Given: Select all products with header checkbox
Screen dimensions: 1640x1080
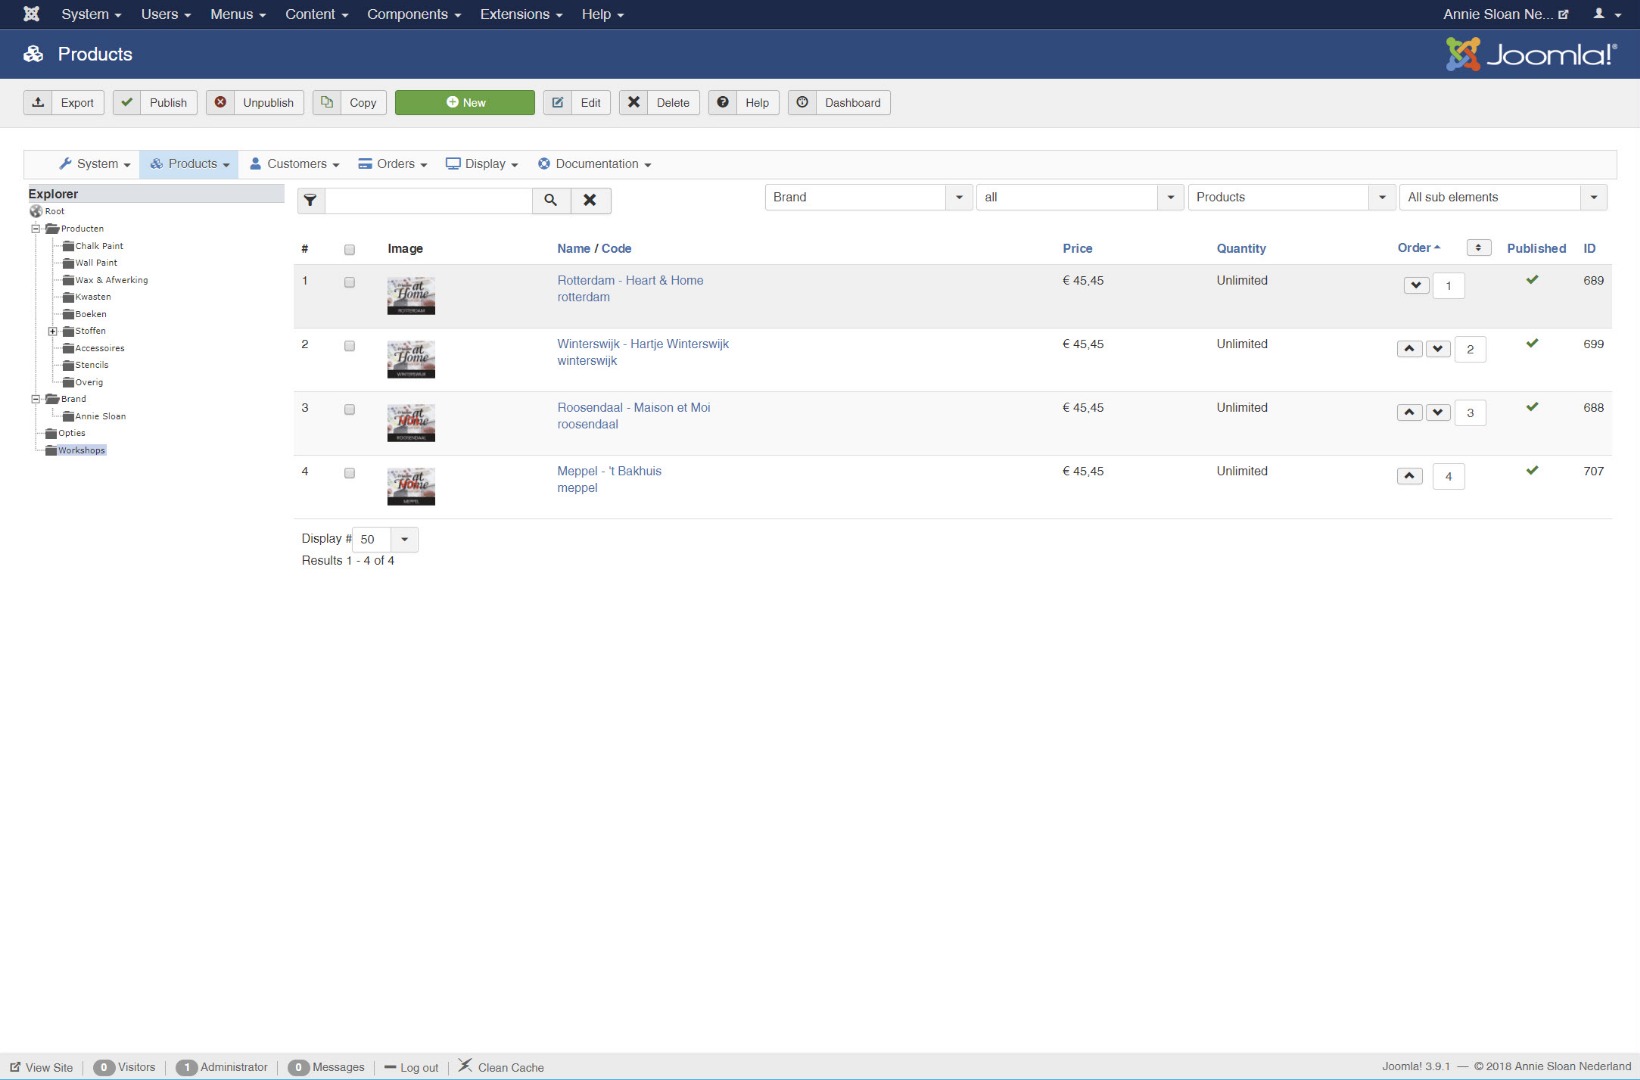Looking at the screenshot, I should coord(349,249).
